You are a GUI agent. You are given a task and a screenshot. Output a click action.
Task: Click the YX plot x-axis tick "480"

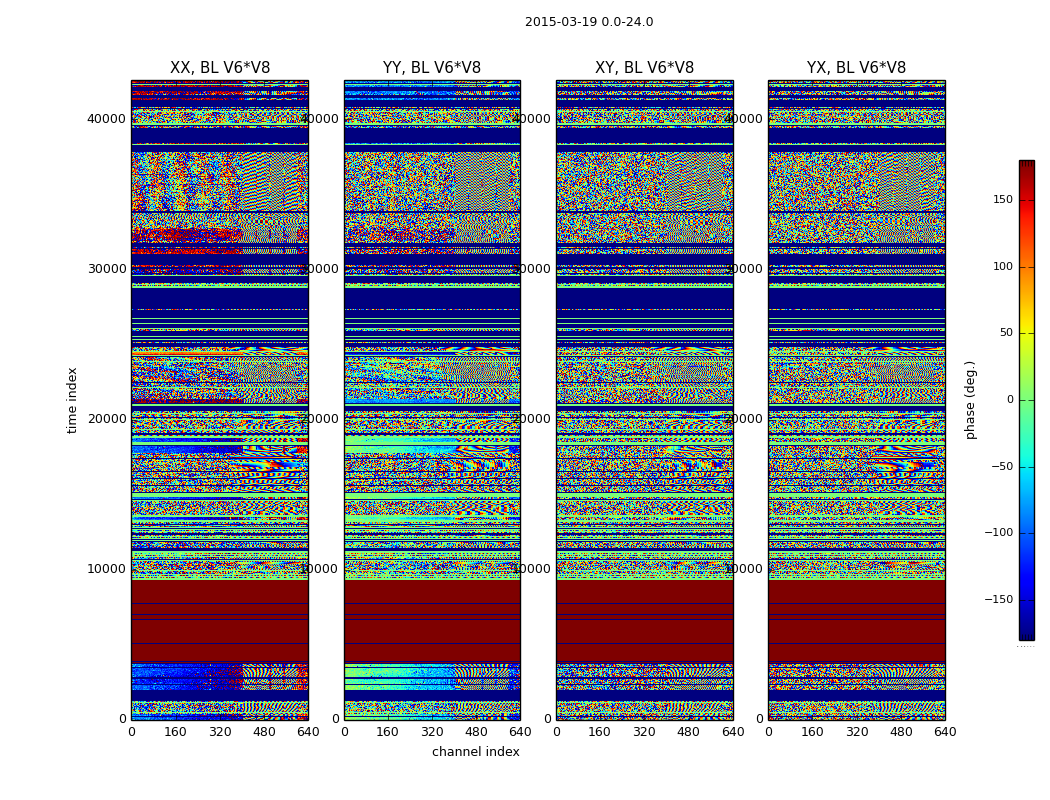coord(901,732)
